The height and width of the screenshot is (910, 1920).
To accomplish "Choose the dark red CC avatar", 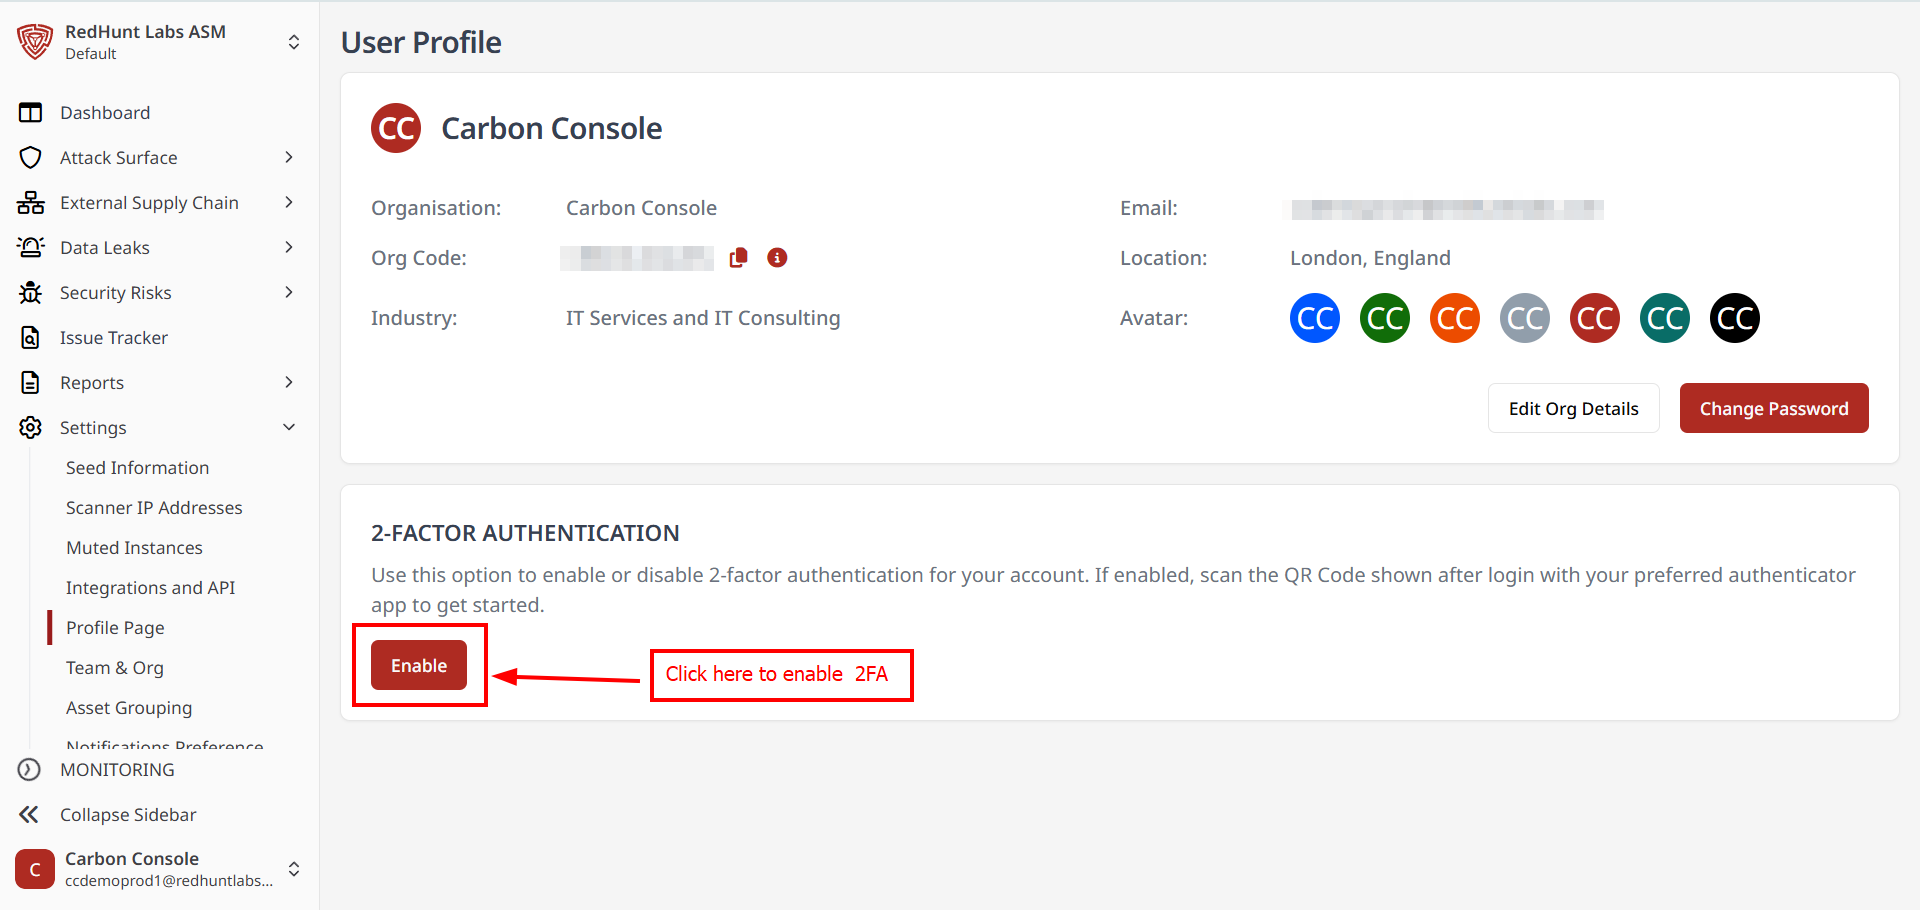I will point(1595,318).
